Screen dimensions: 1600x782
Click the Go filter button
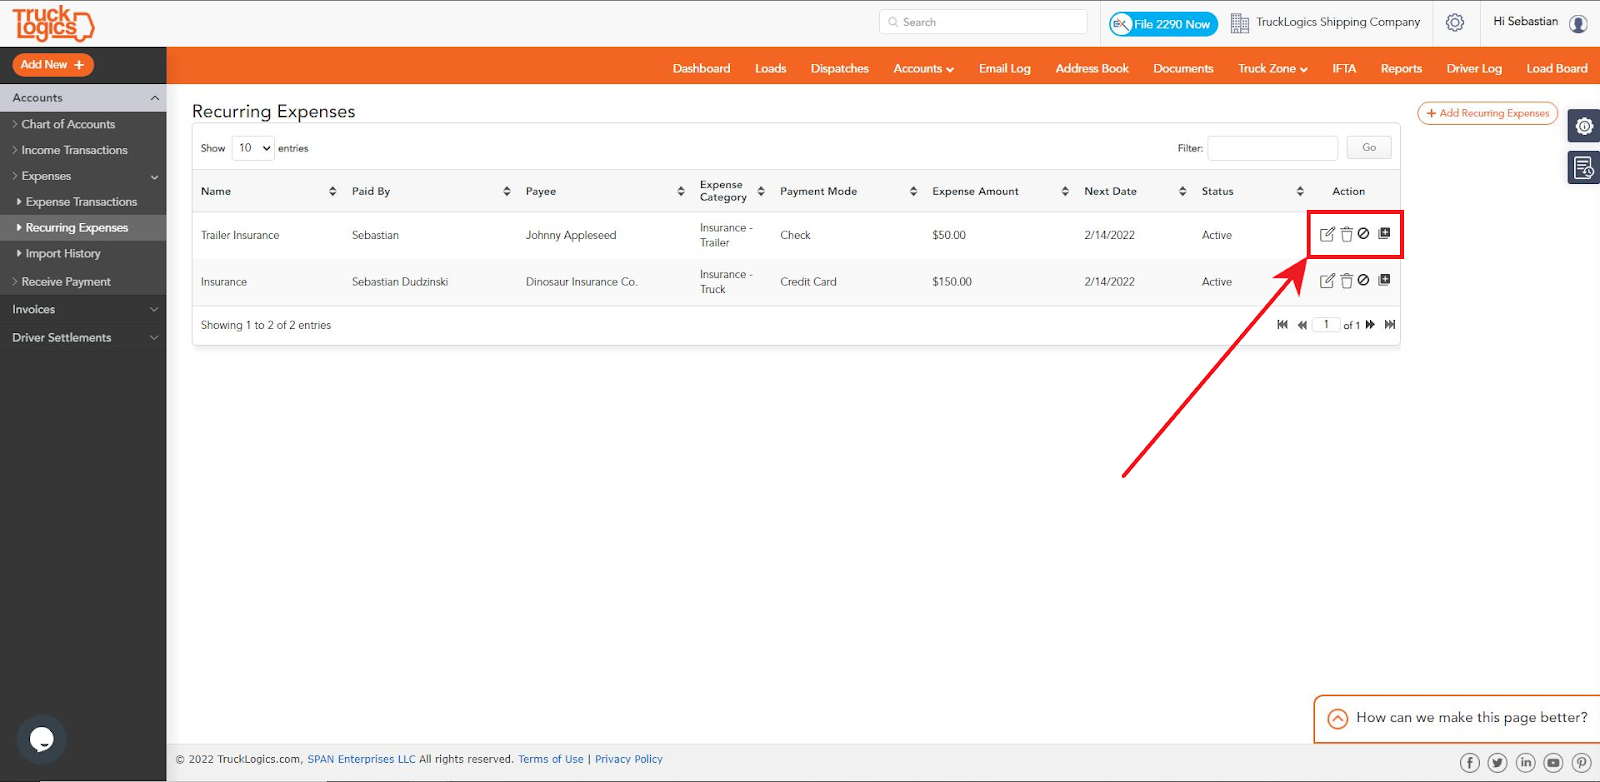coord(1369,148)
